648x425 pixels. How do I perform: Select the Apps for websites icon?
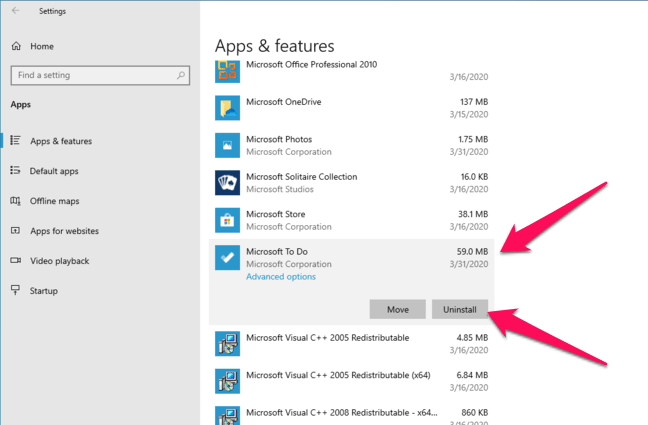pos(15,231)
